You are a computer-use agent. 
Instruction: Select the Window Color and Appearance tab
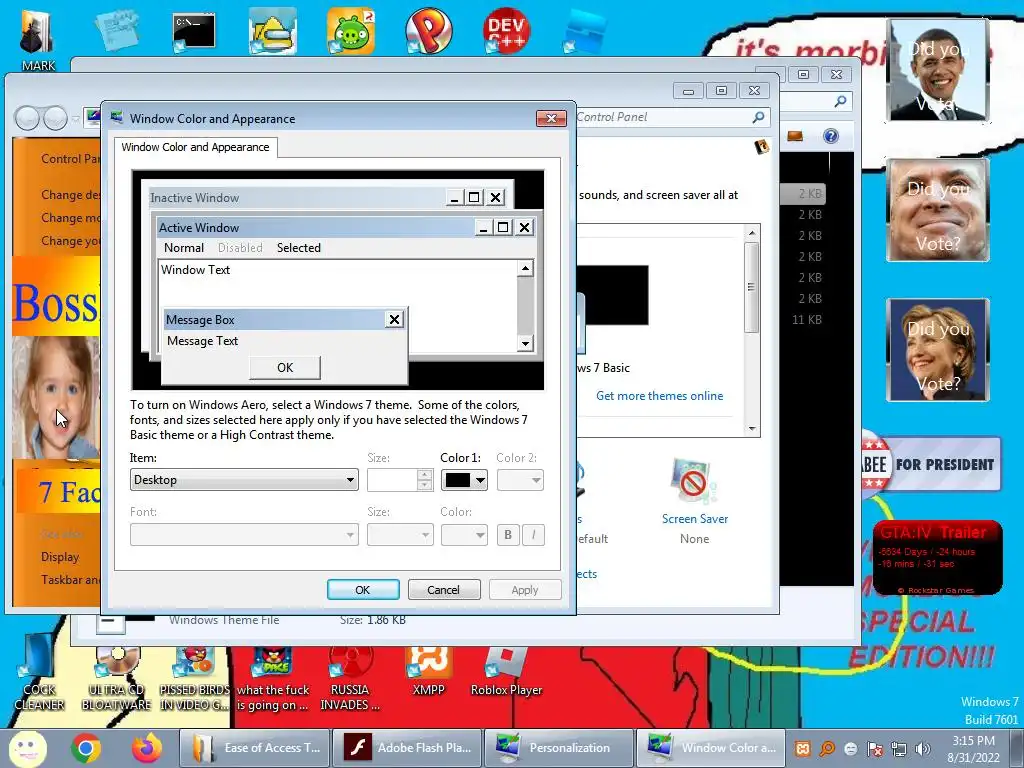pyautogui.click(x=195, y=147)
